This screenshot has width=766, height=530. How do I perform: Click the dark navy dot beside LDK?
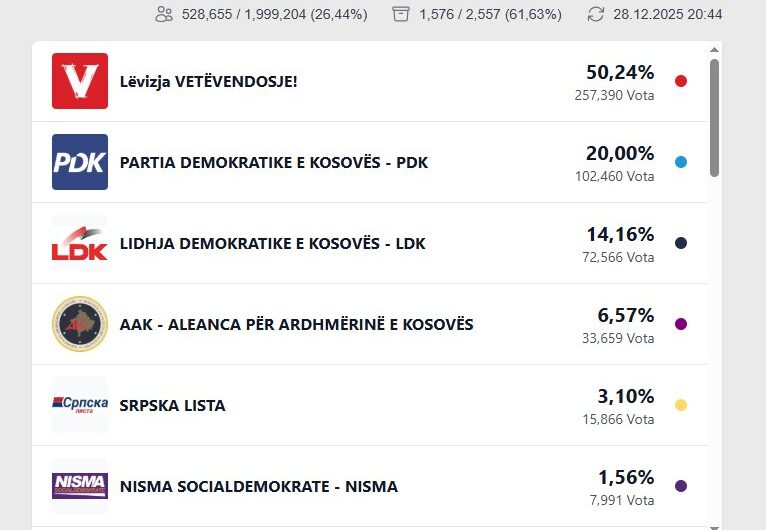681,243
